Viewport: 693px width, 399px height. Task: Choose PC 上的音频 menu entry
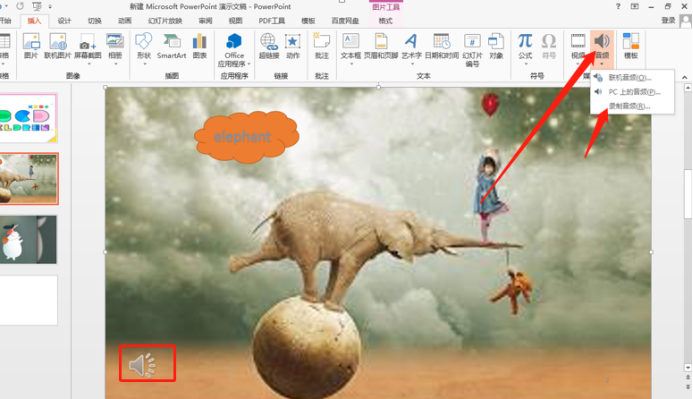(632, 92)
